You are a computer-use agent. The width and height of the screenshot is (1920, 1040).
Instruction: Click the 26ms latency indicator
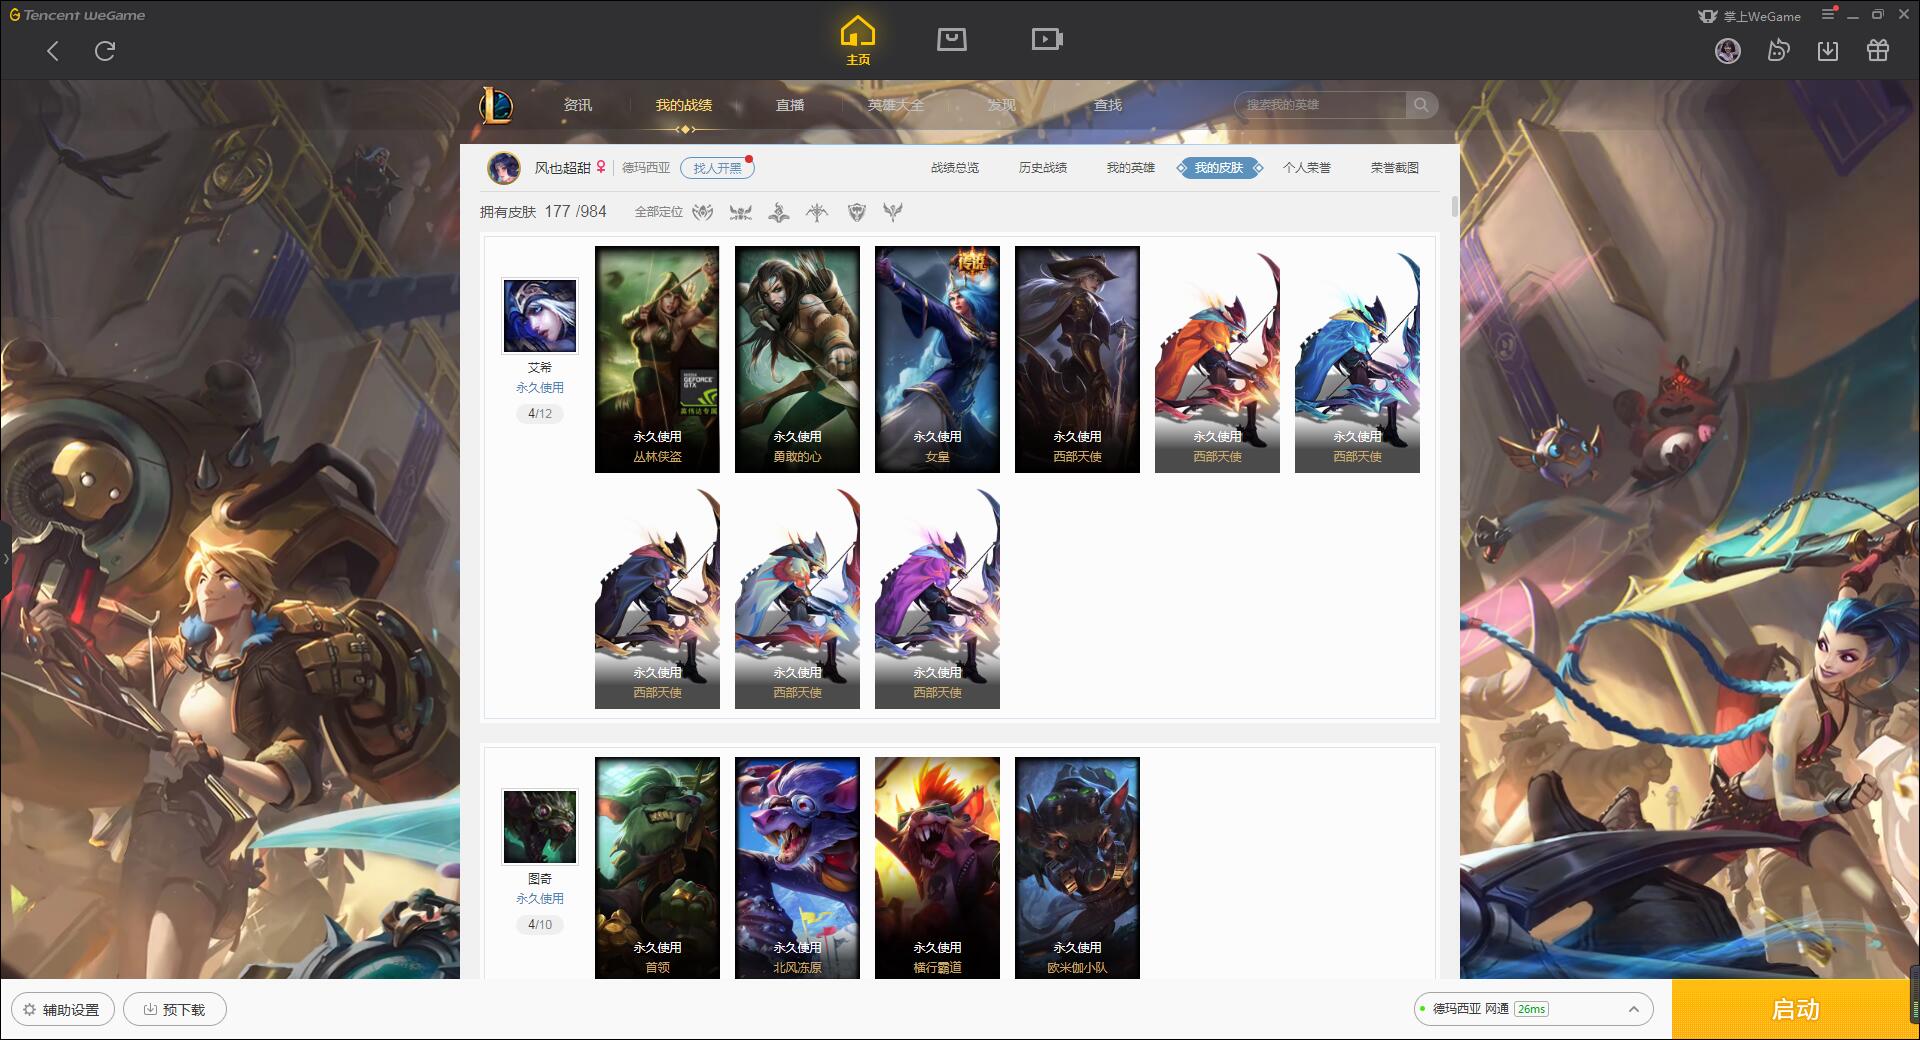[x=1531, y=1009]
